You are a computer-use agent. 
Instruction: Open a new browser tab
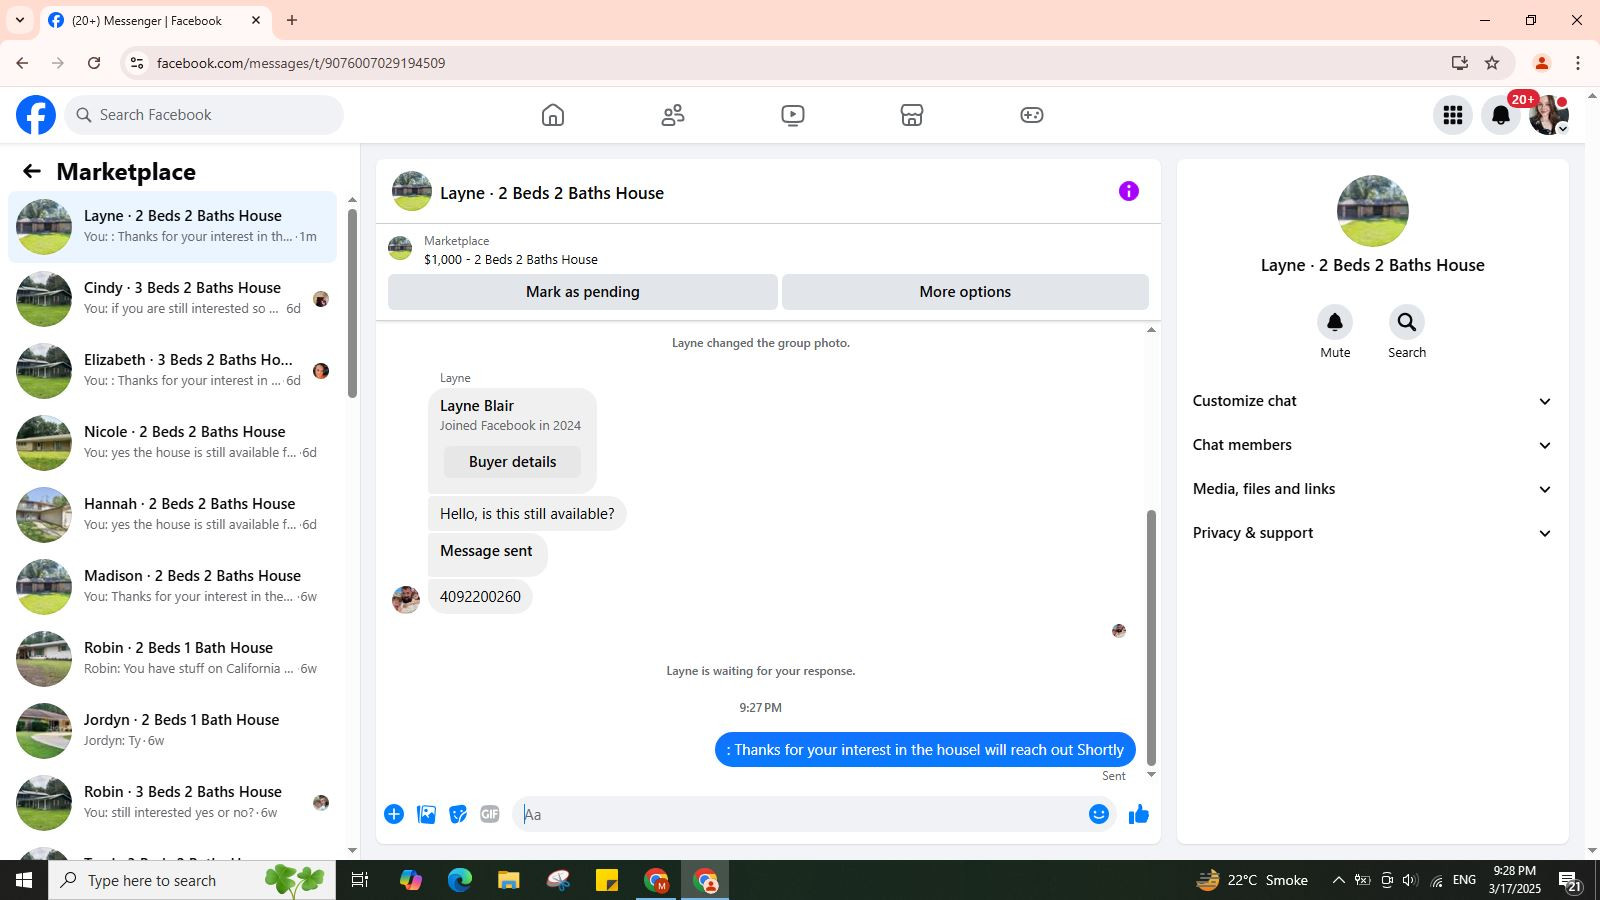pos(292,20)
